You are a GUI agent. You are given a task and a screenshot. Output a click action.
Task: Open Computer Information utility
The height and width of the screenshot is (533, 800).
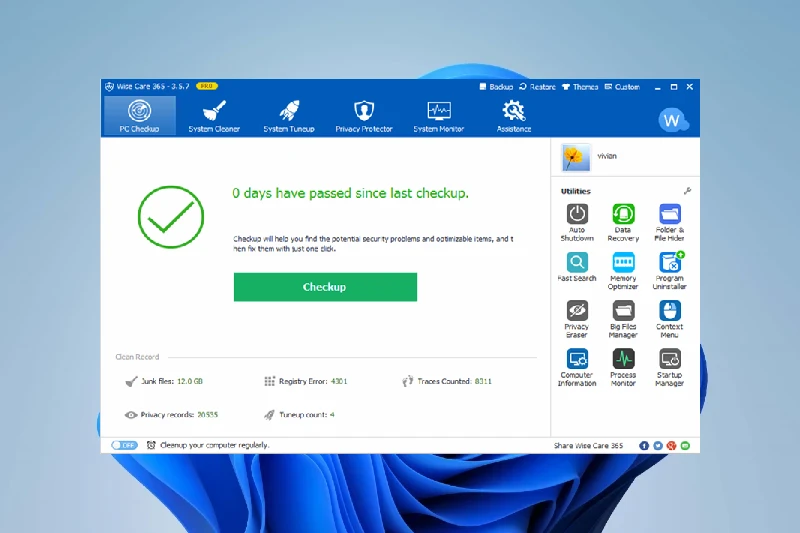(577, 367)
